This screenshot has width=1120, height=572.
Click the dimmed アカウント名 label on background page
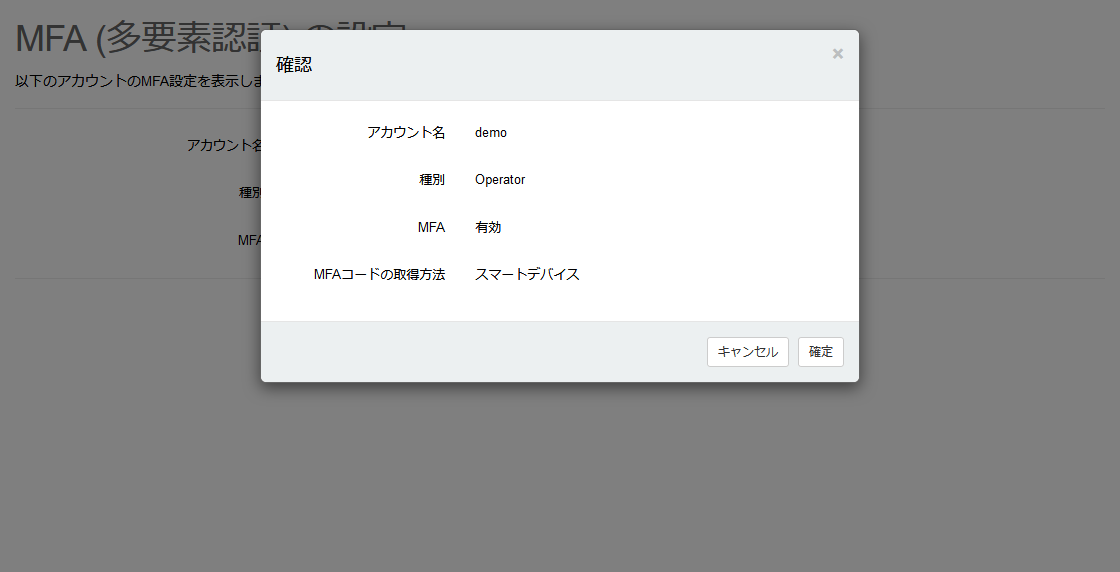coord(223,145)
